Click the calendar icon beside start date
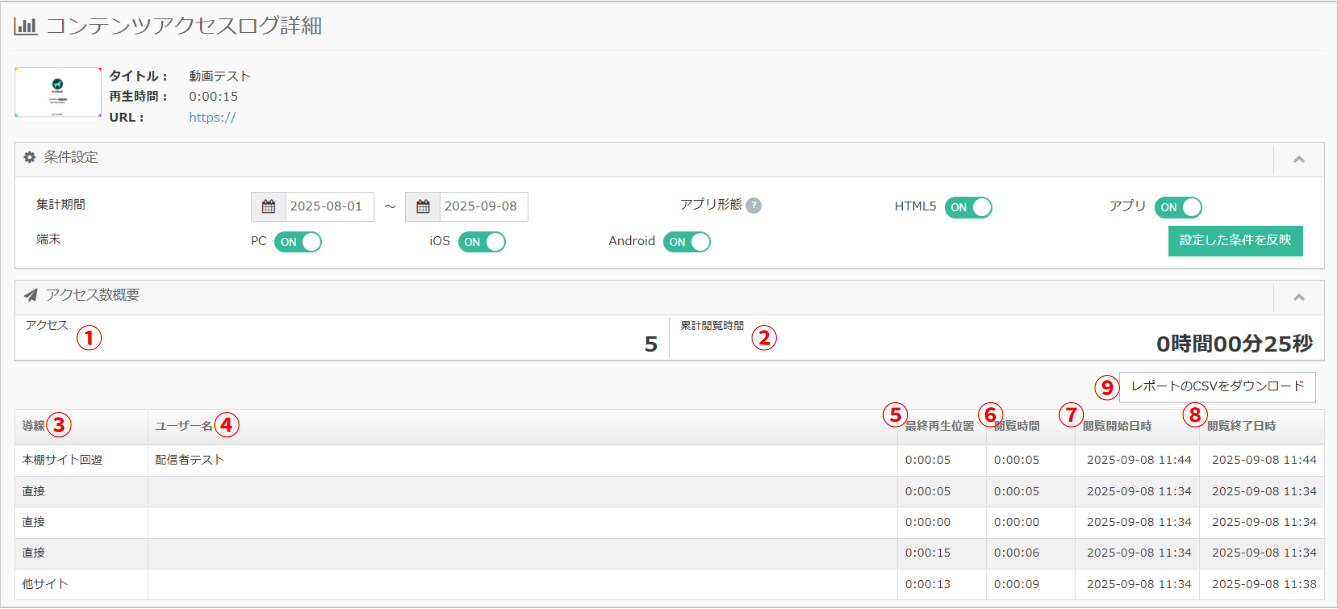 pyautogui.click(x=268, y=207)
